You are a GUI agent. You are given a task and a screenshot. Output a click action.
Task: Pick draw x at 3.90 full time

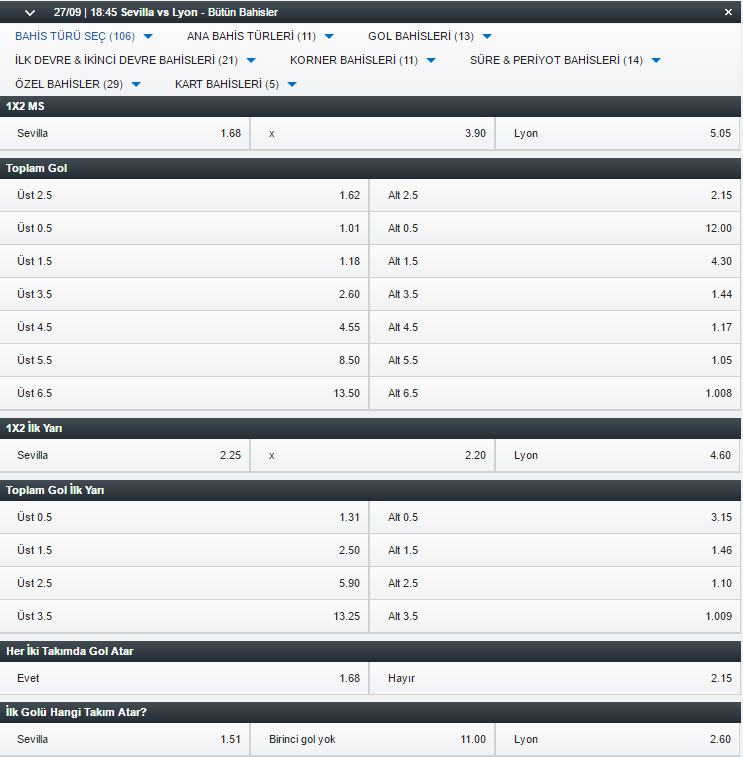[x=372, y=133]
